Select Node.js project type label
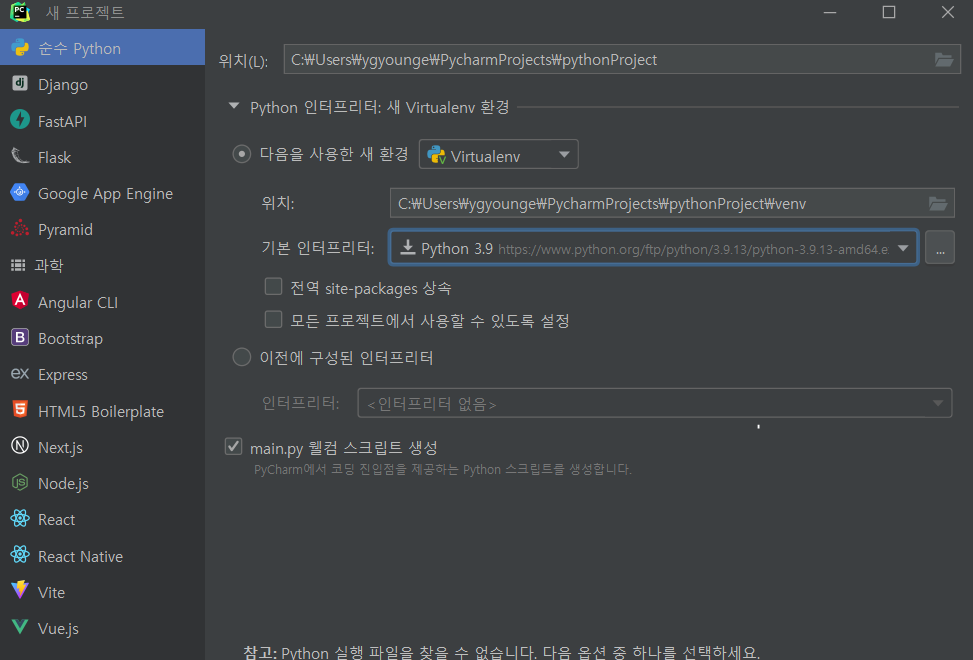Viewport: 973px width, 660px height. tap(63, 483)
